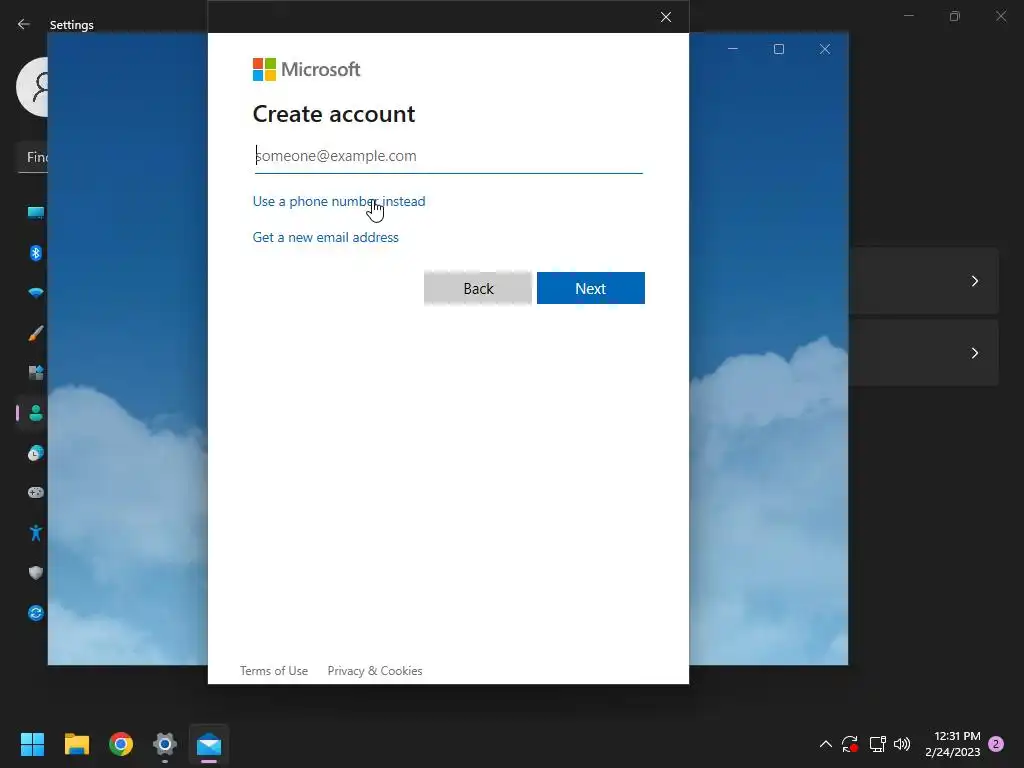Maximize the Mail app window
Image resolution: width=1024 pixels, height=768 pixels.
(x=778, y=49)
